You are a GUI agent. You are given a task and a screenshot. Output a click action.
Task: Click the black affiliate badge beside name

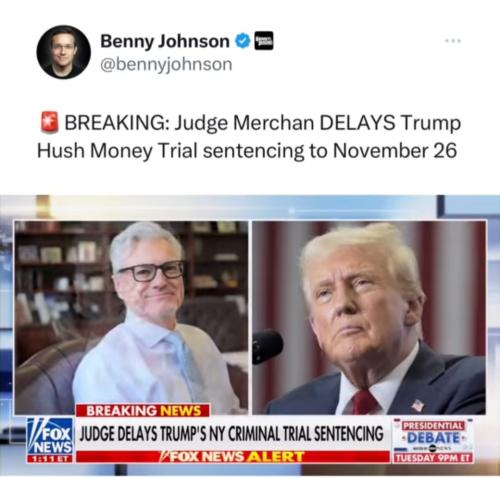coord(264,41)
